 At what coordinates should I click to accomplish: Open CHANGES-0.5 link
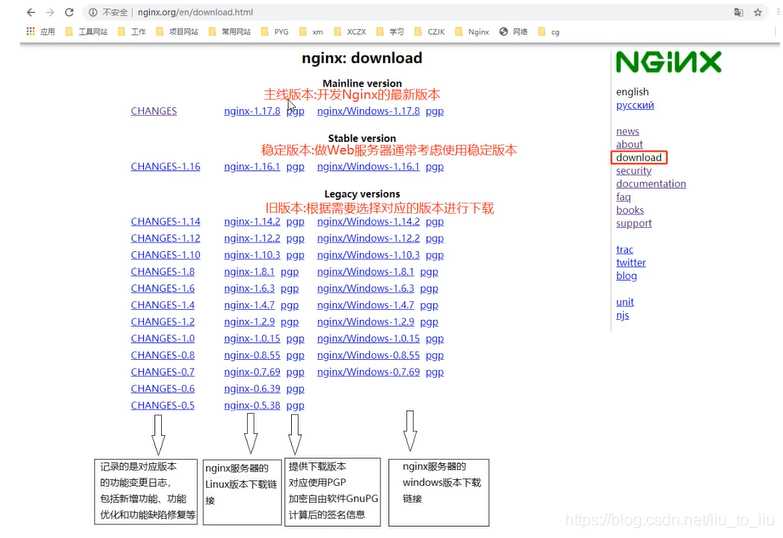click(x=163, y=405)
